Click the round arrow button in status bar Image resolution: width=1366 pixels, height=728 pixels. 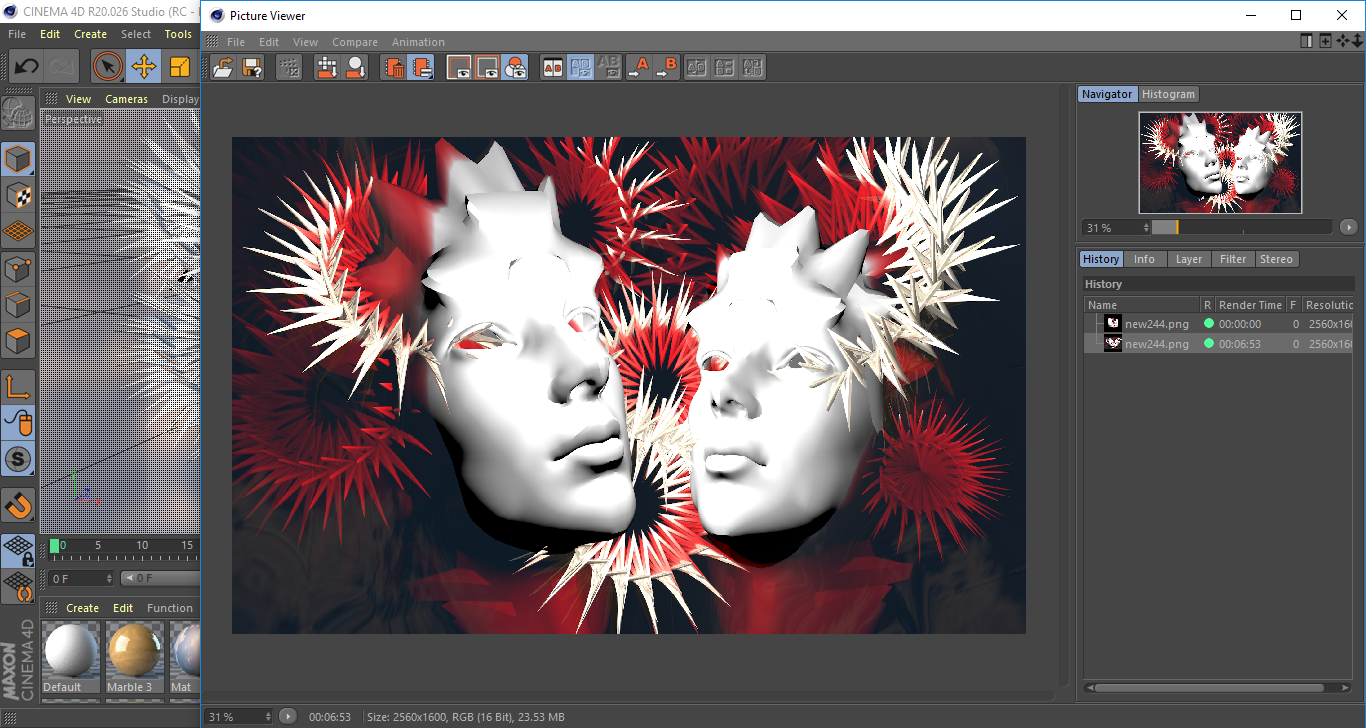tap(288, 716)
